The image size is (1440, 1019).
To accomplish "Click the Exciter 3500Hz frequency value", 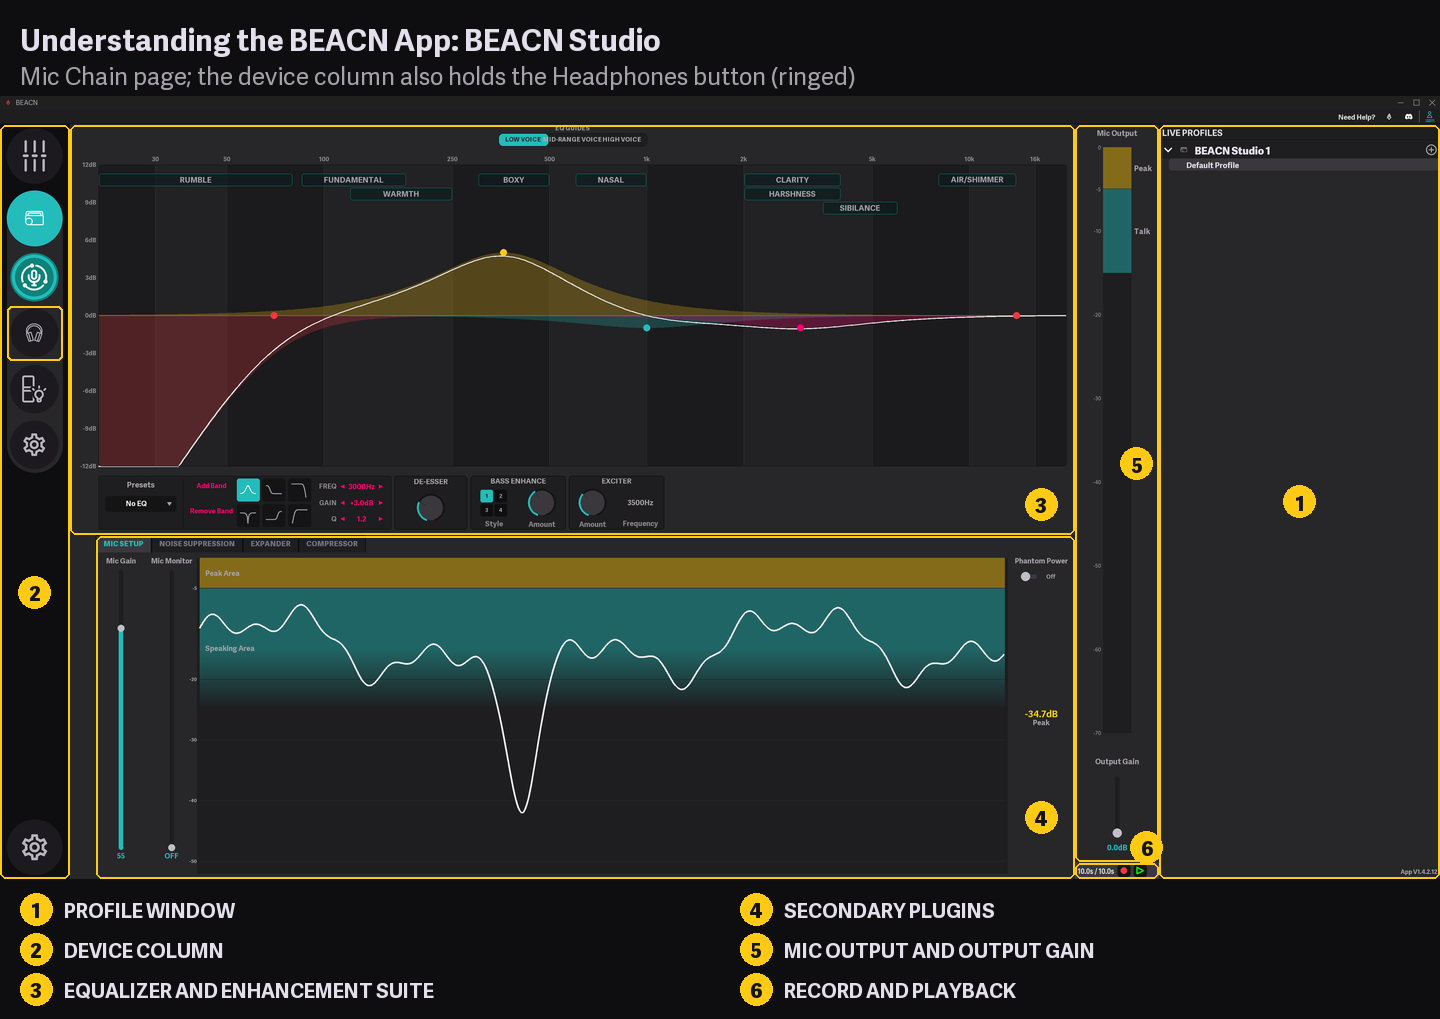I will point(640,503).
